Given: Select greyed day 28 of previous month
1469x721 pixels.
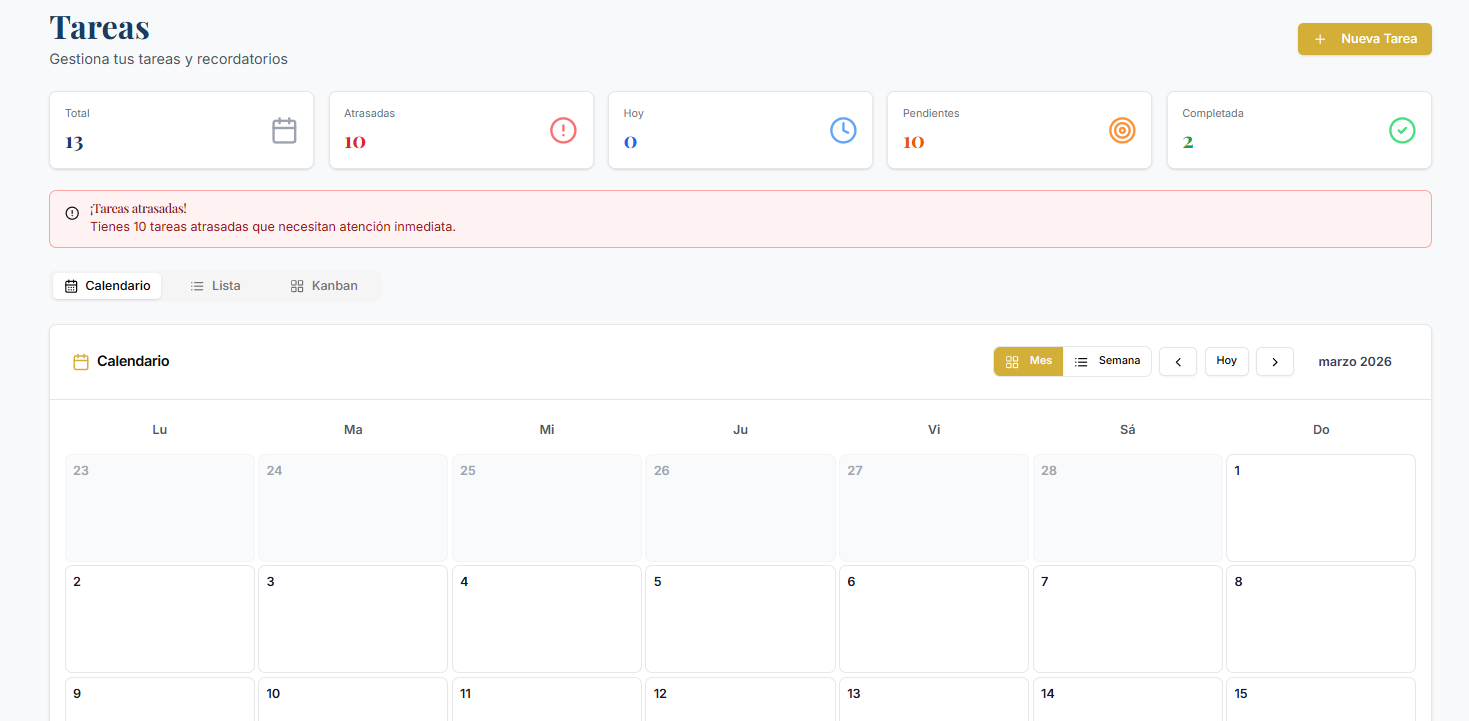Looking at the screenshot, I should [x=1128, y=508].
